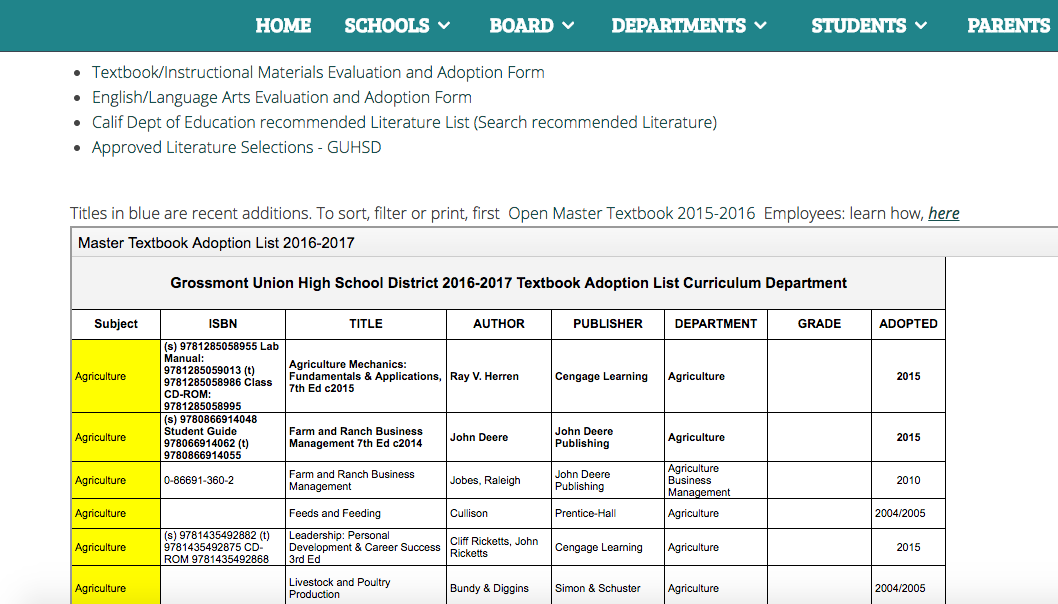Select the Feeds and Feeding title cell
1058x604 pixels.
(x=335, y=513)
